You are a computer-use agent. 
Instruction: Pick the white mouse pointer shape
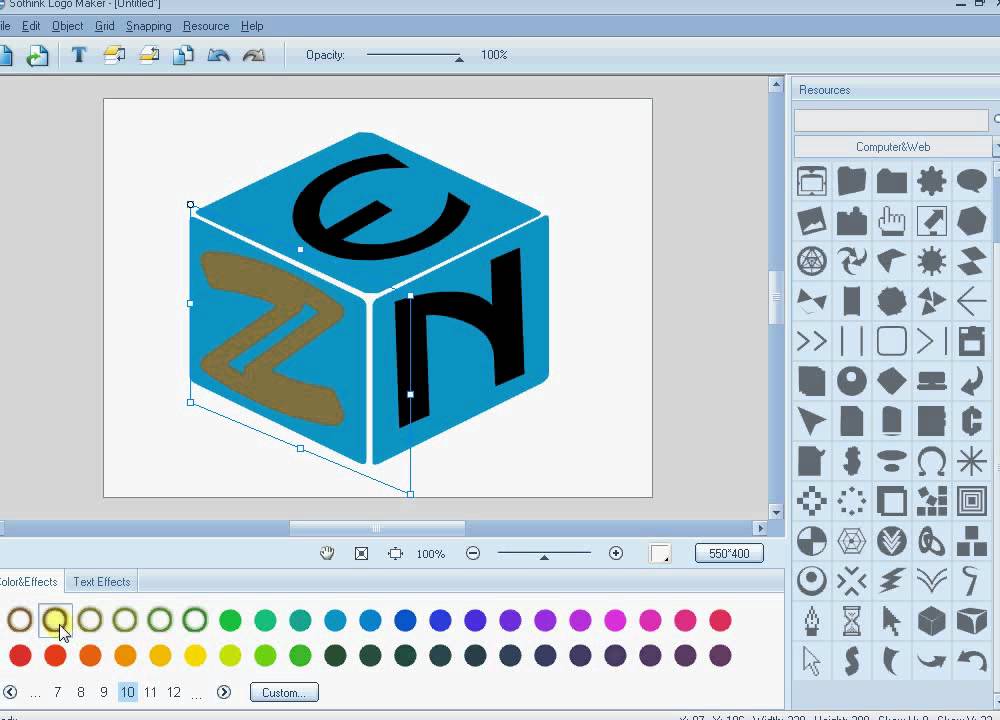coord(812,661)
